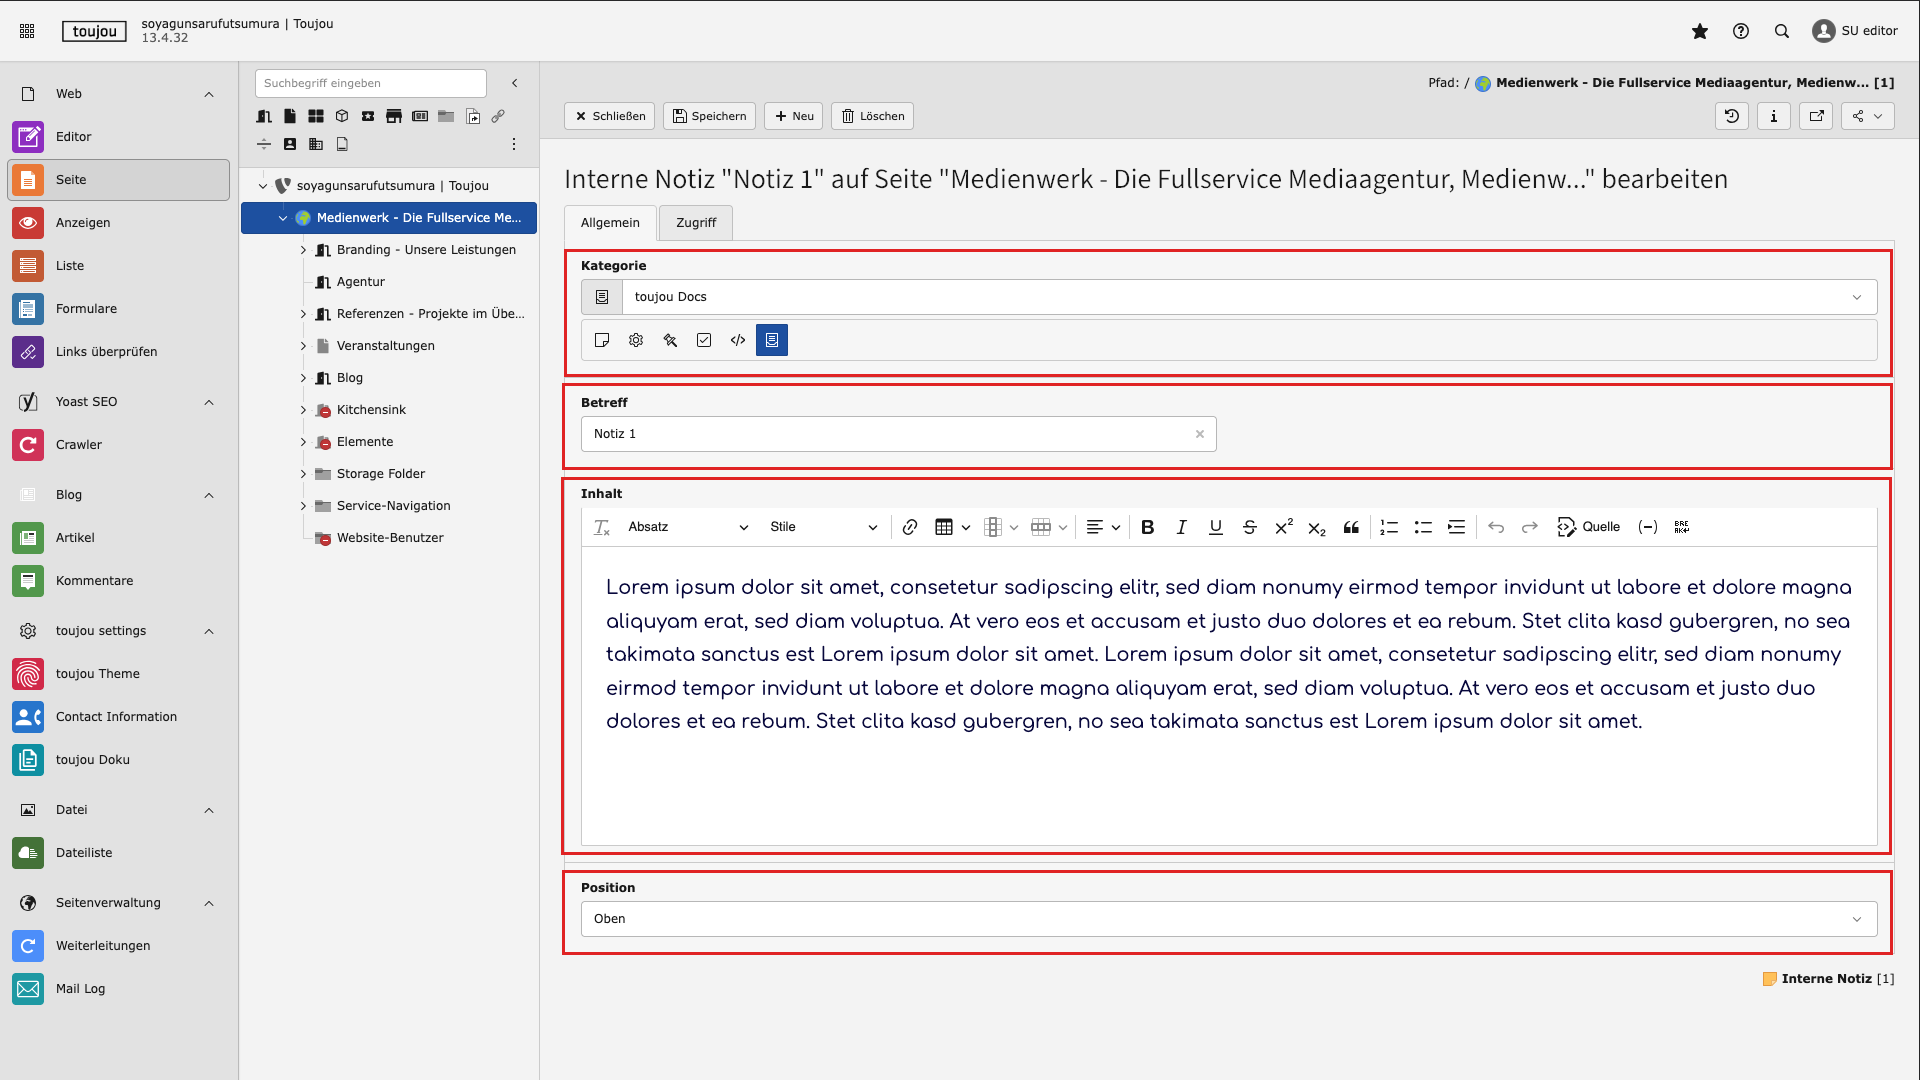This screenshot has height=1080, width=1920.
Task: Click the Speichern button
Action: [x=709, y=116]
